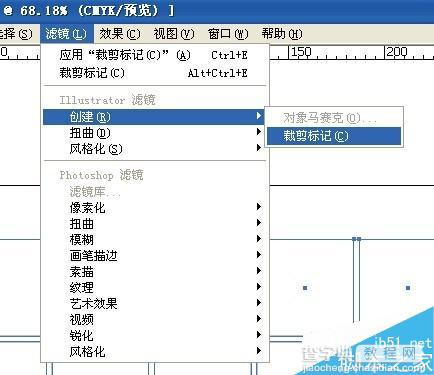Select 裁剪标记(C) with Alt+Ctrl+E shortcut
The height and width of the screenshot is (375, 434).
(155, 73)
